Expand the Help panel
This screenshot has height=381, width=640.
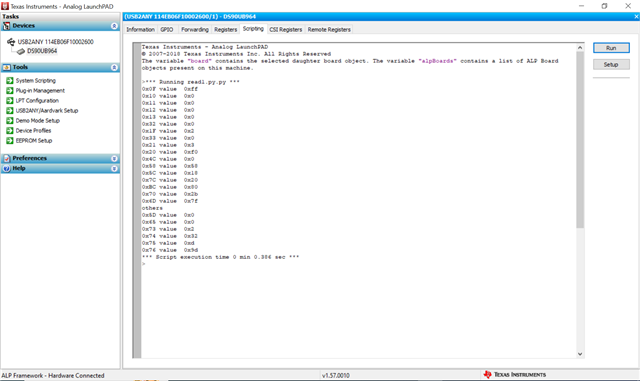tap(114, 168)
